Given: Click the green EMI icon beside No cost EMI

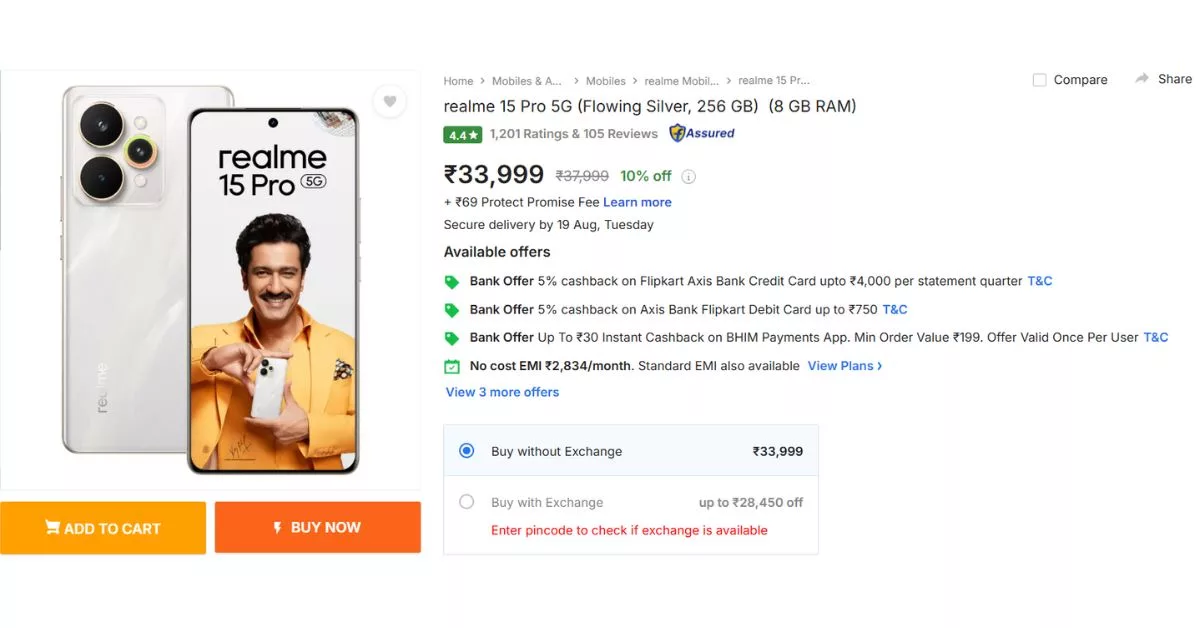Looking at the screenshot, I should pos(452,366).
